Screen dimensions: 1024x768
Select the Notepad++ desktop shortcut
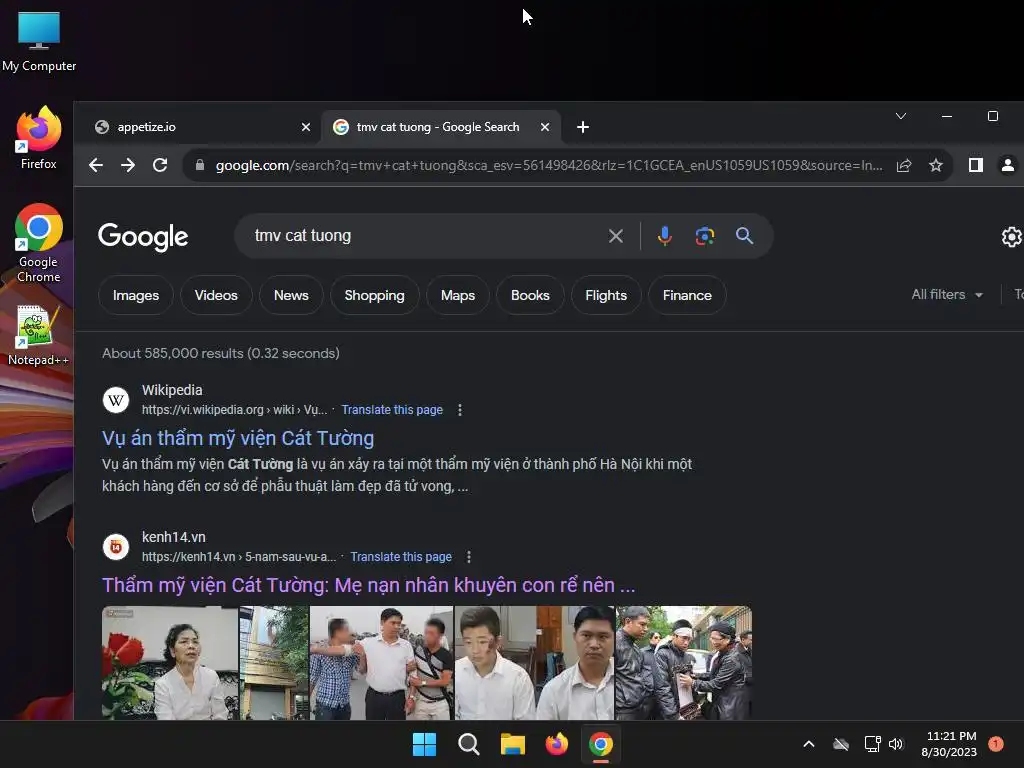click(x=38, y=335)
